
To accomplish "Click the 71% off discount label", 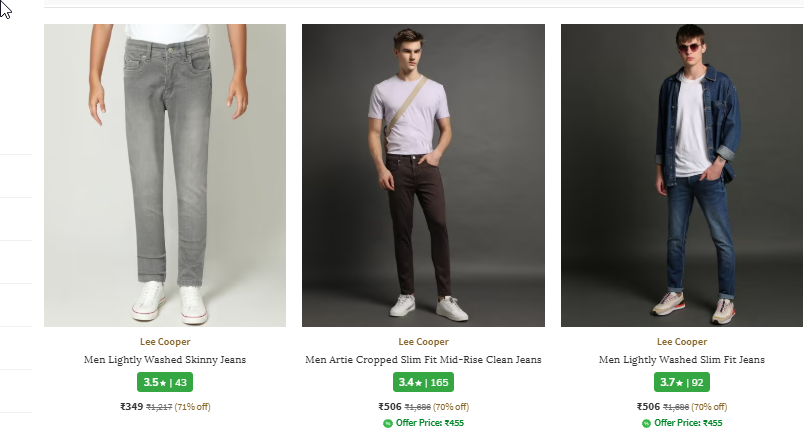I will tap(192, 407).
